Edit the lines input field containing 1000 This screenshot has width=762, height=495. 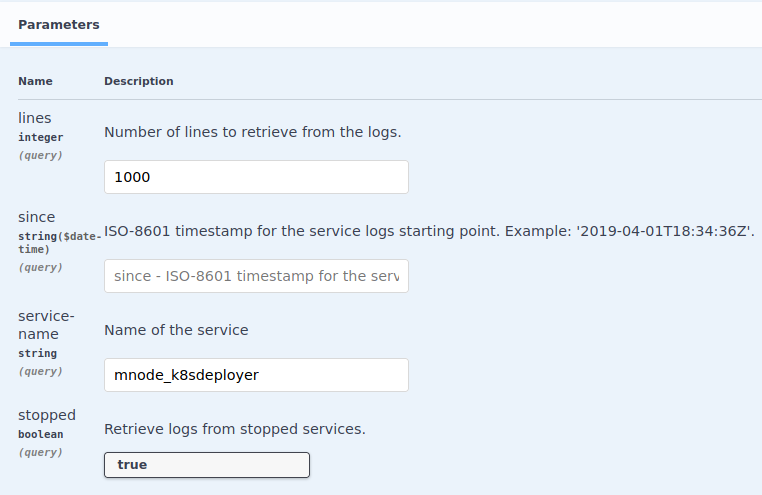click(x=256, y=177)
